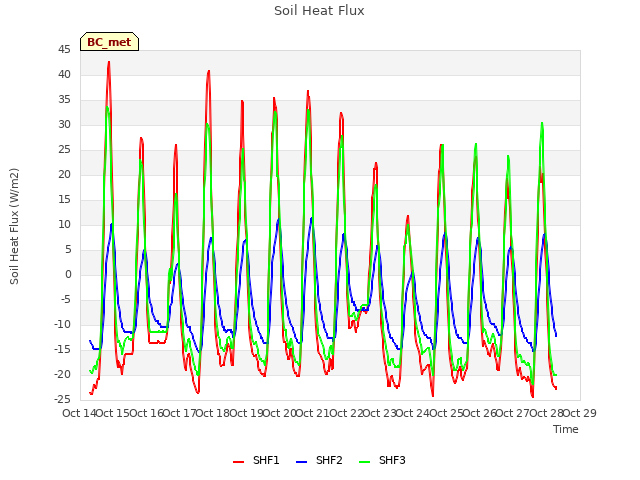Click the red SHF1 legend color marker
Image resolution: width=640 pixels, height=480 pixels.
pos(238,462)
